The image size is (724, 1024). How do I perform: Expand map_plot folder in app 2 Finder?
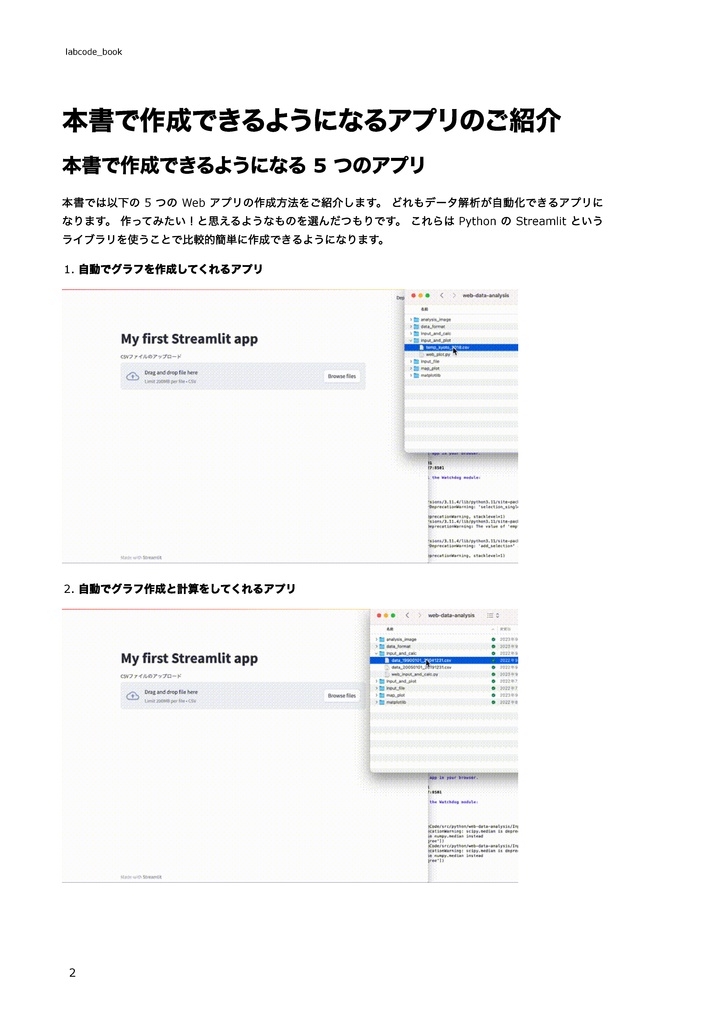[377, 696]
